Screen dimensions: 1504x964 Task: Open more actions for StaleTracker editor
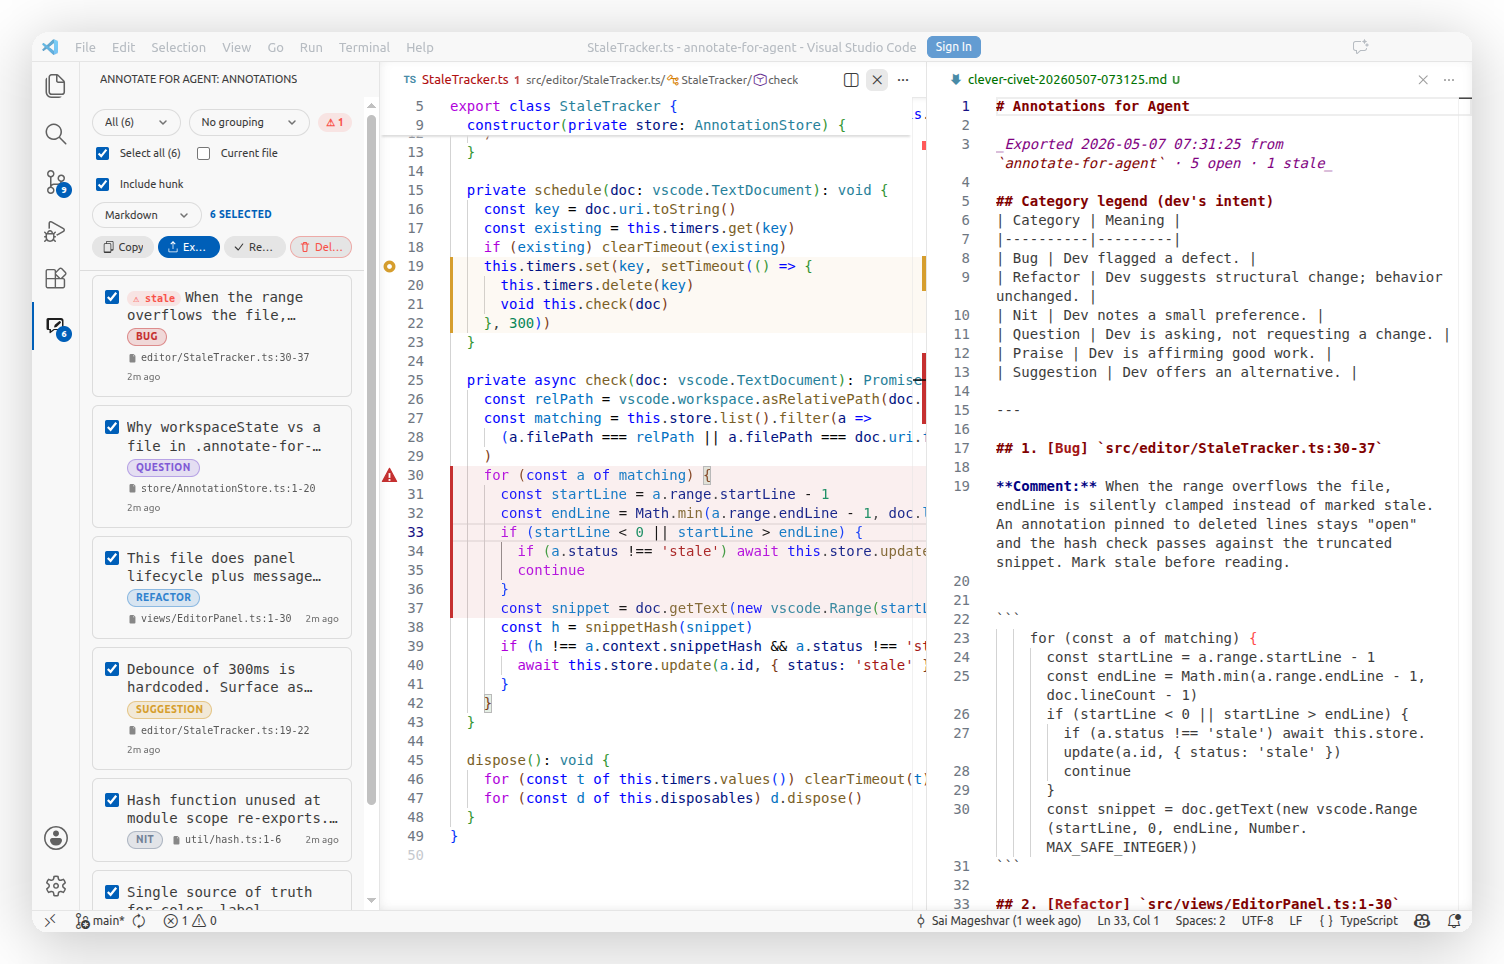tap(903, 80)
